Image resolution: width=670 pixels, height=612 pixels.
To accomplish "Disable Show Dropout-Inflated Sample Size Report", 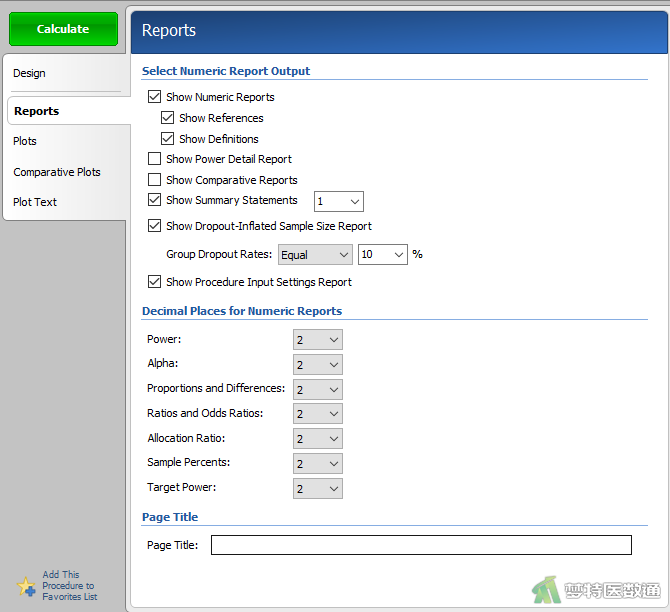I will [154, 225].
